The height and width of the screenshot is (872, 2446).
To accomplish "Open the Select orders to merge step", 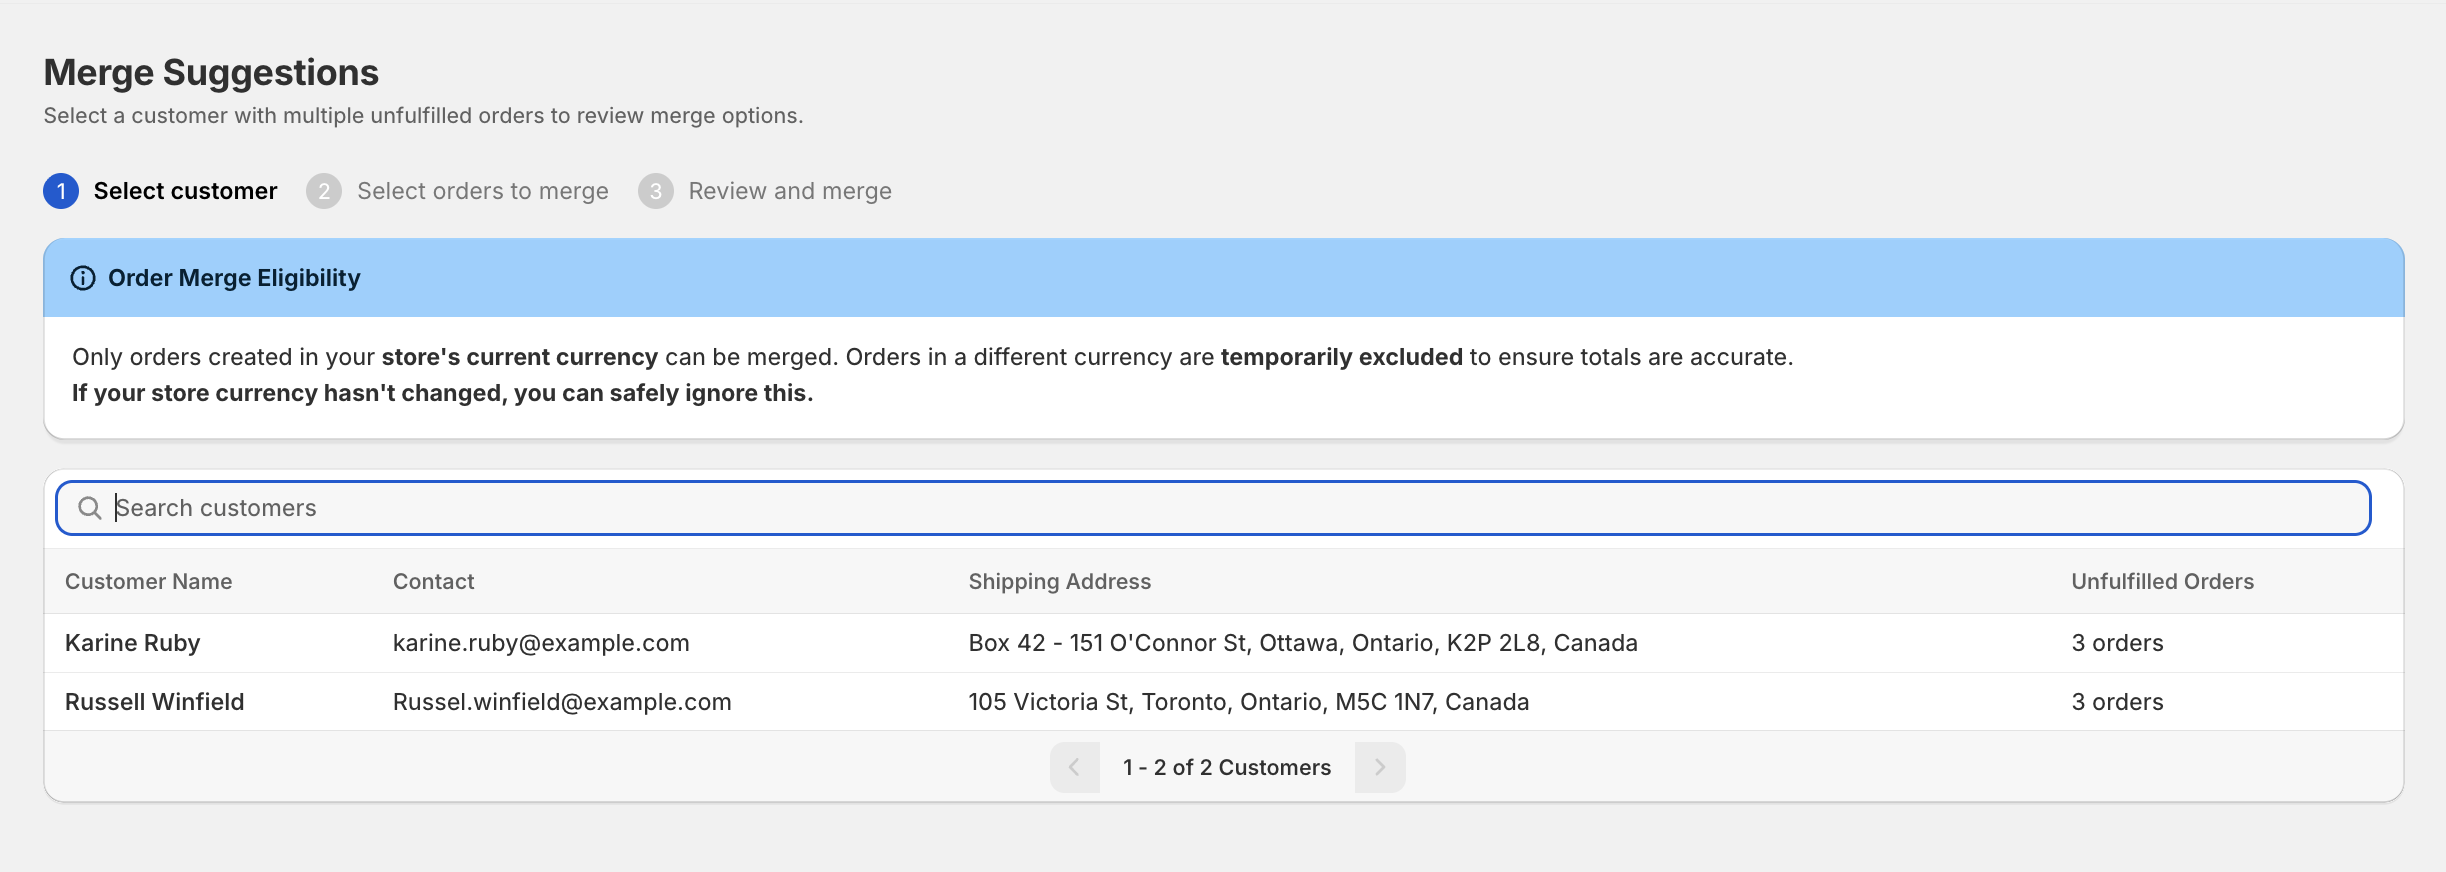I will 482,191.
